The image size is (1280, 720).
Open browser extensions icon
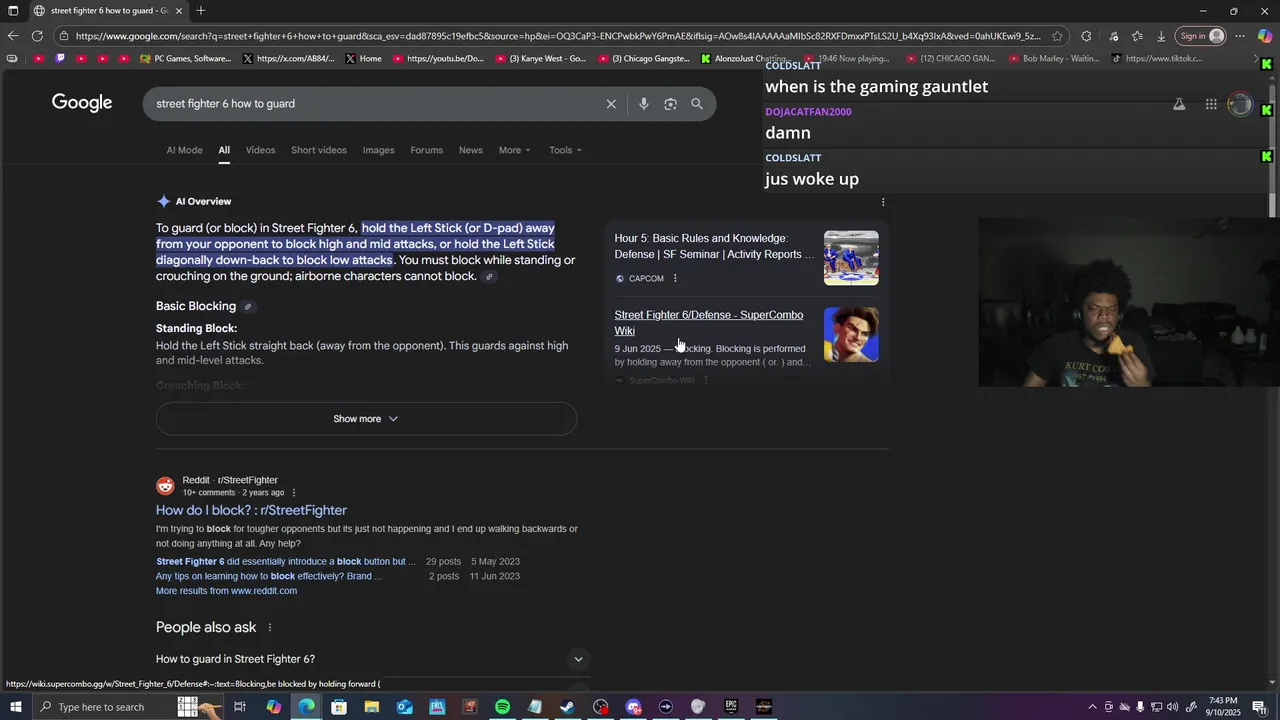[x=1086, y=36]
